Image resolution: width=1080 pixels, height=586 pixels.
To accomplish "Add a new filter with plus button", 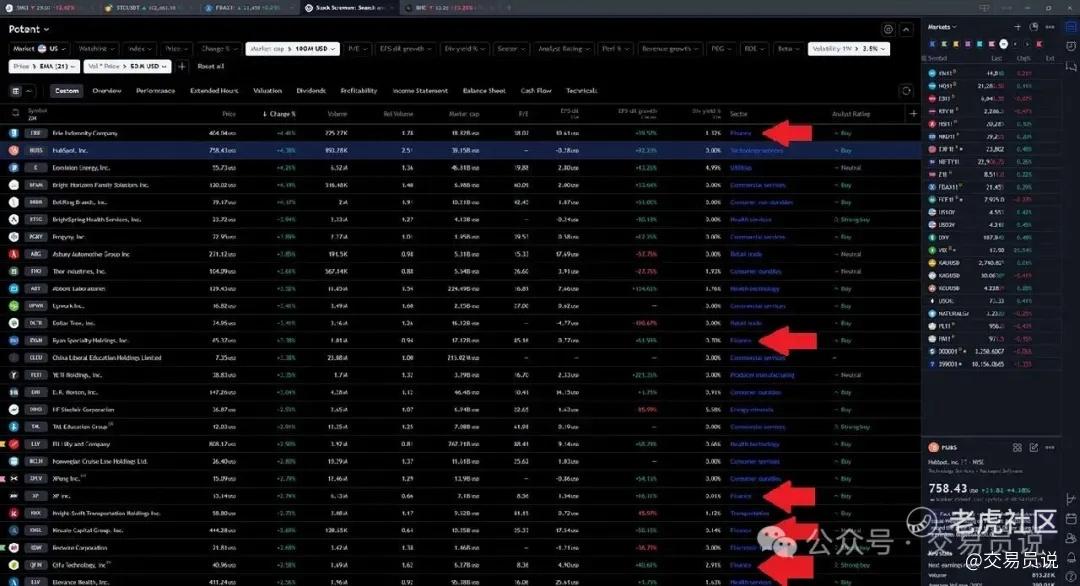I will coord(182,67).
